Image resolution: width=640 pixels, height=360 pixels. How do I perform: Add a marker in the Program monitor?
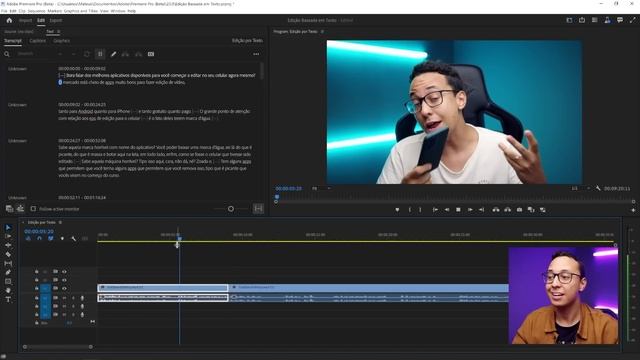397,209
